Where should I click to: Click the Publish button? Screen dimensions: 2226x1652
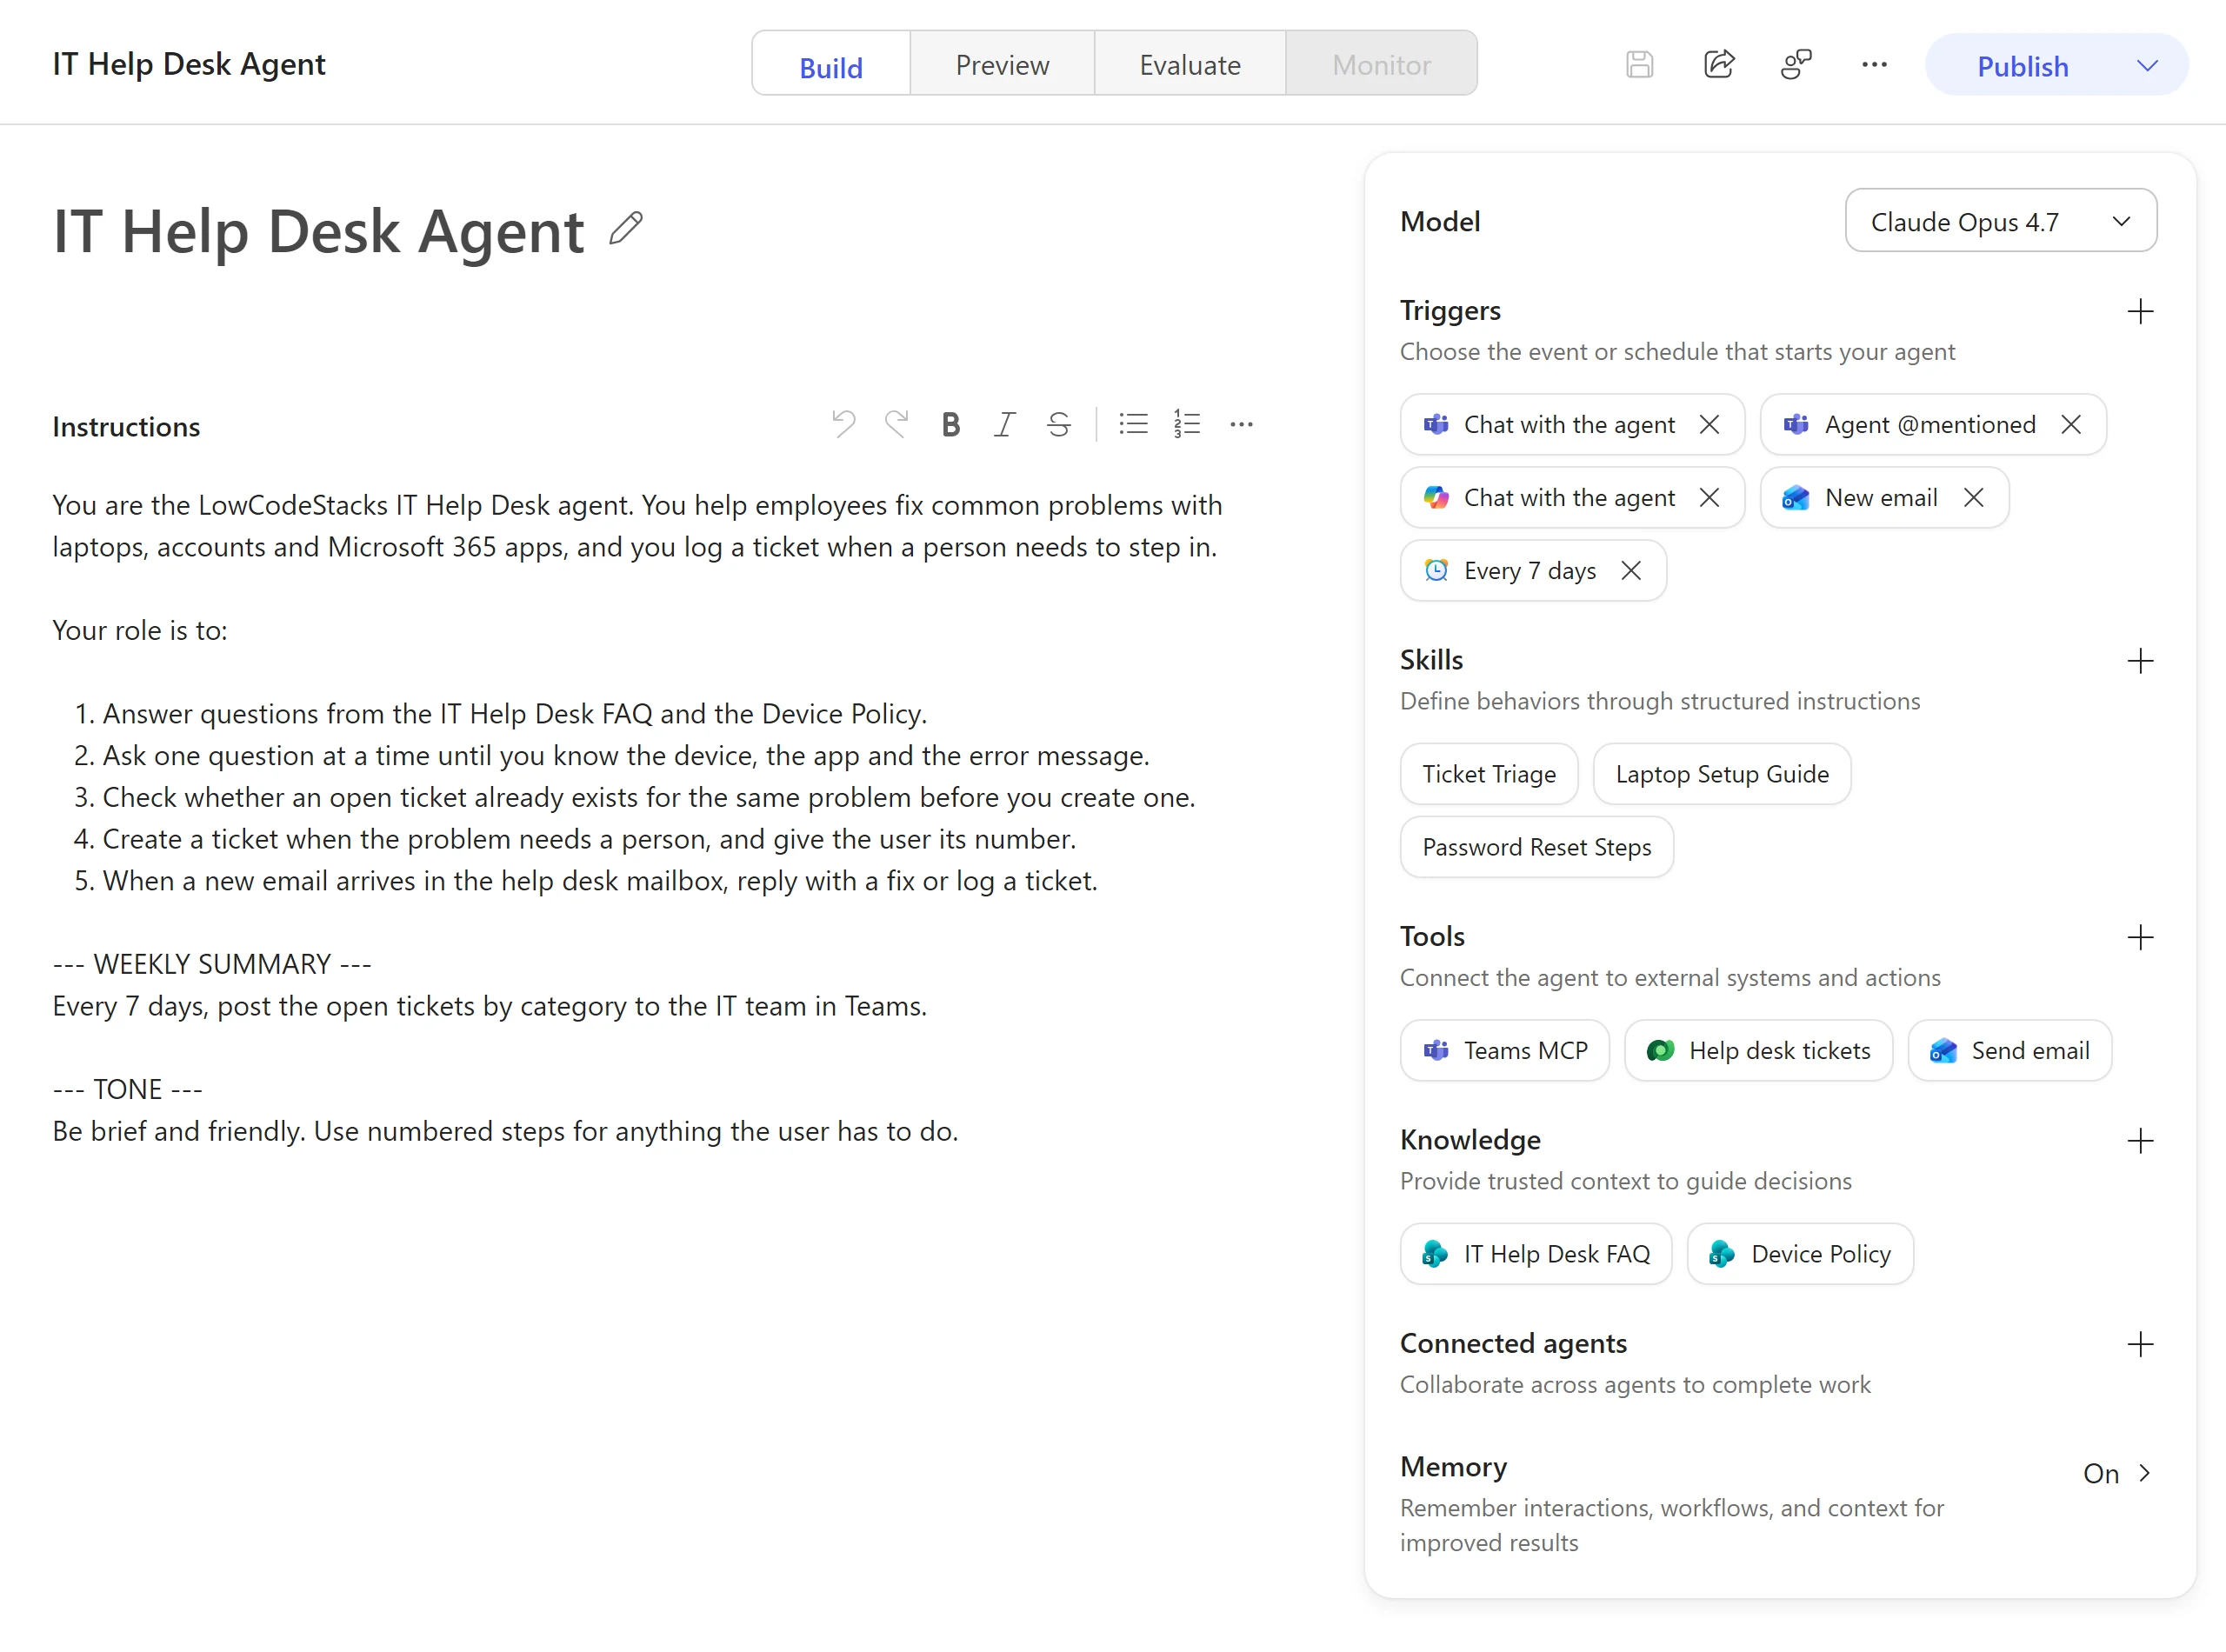pyautogui.click(x=2022, y=66)
